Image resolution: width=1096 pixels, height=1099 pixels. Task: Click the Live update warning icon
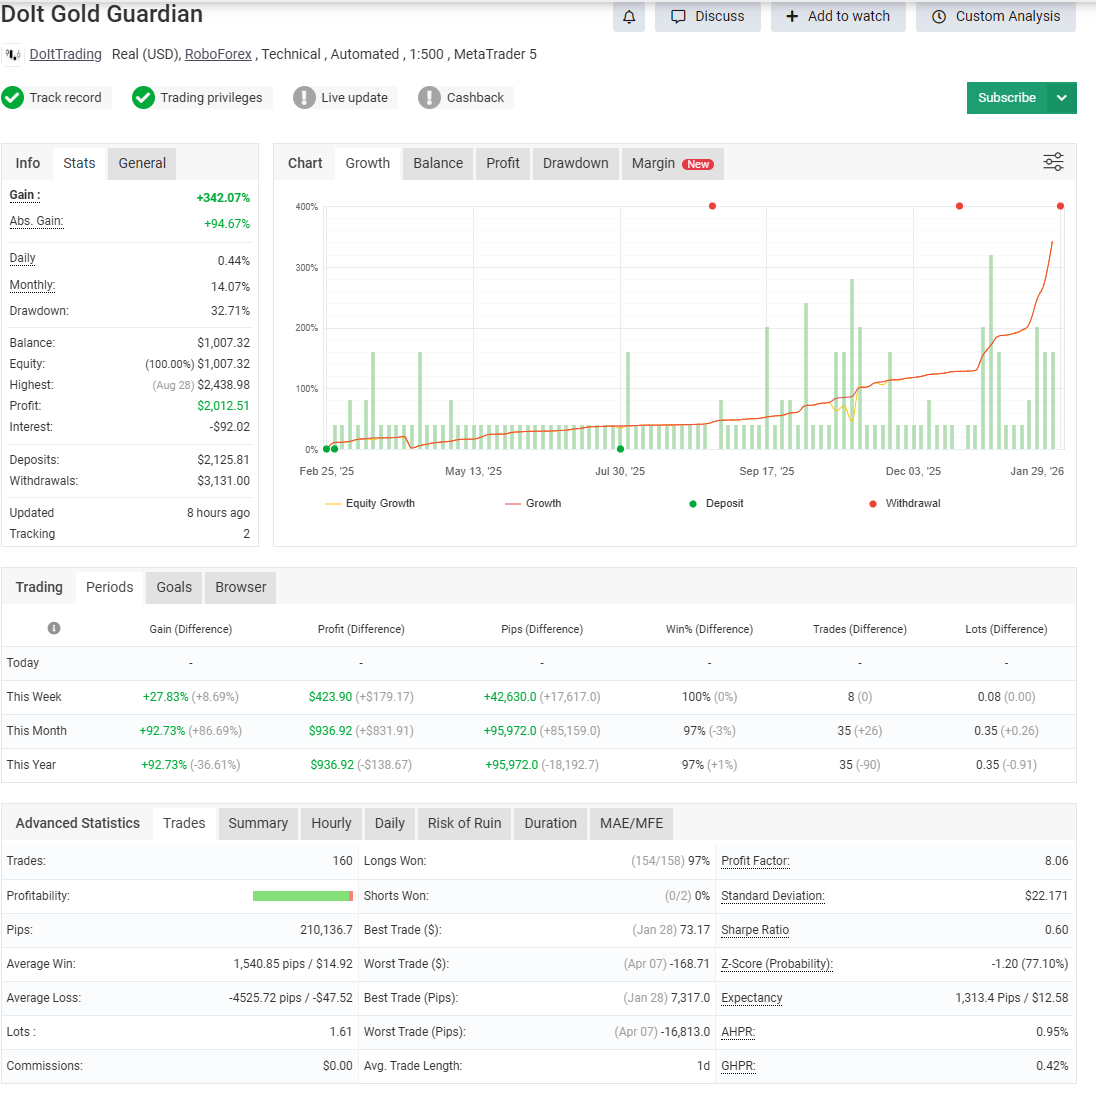[304, 97]
